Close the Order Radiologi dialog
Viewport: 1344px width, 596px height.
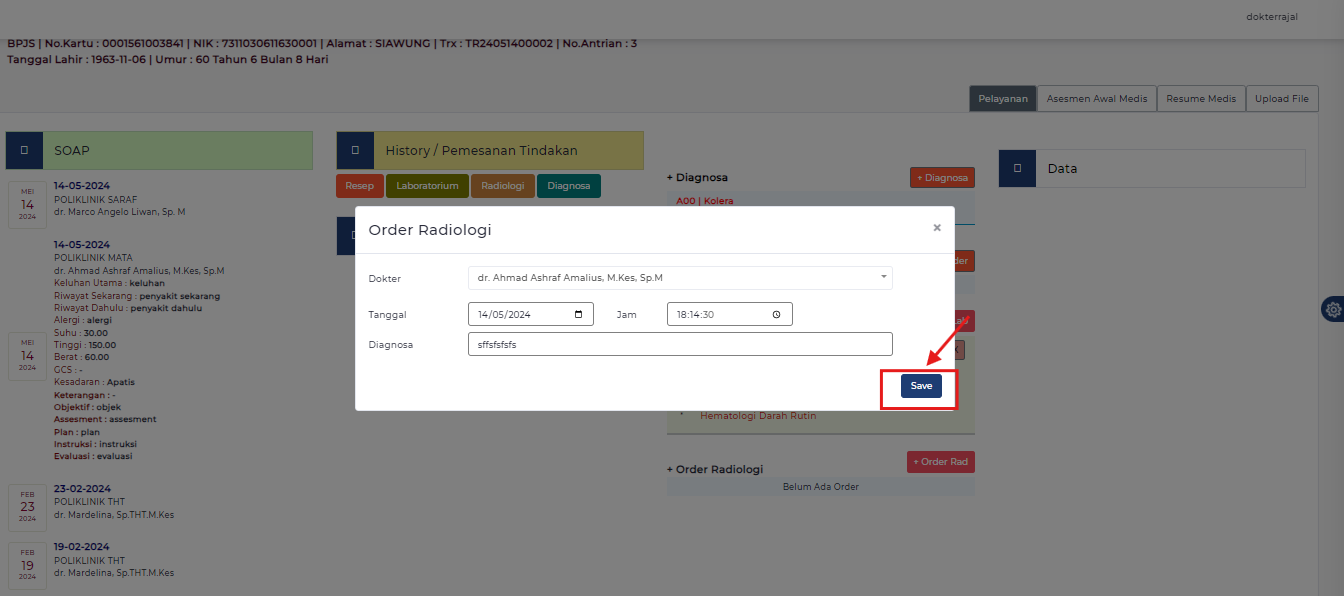(x=937, y=228)
